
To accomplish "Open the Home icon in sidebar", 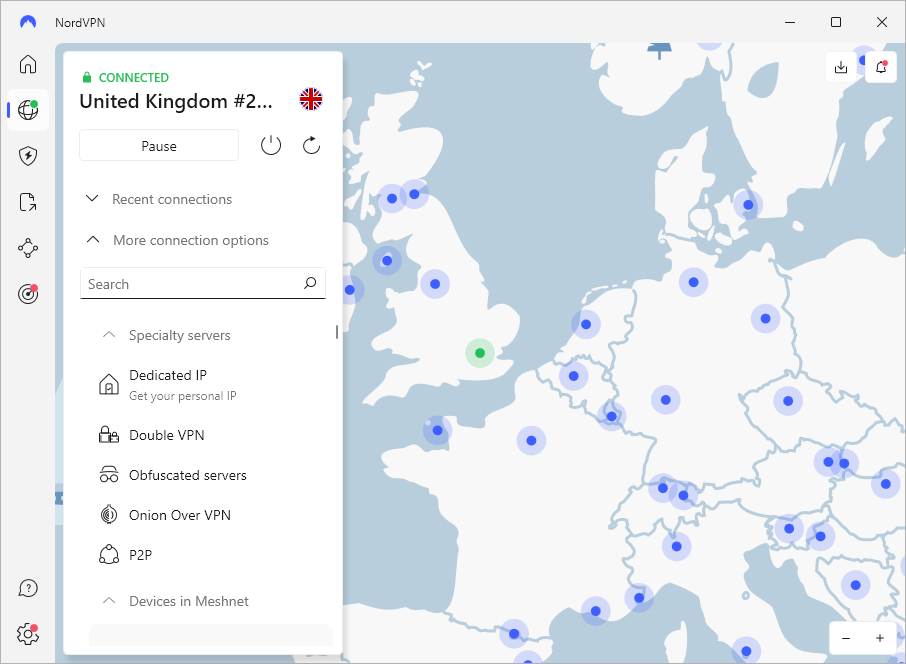I will click(x=28, y=65).
